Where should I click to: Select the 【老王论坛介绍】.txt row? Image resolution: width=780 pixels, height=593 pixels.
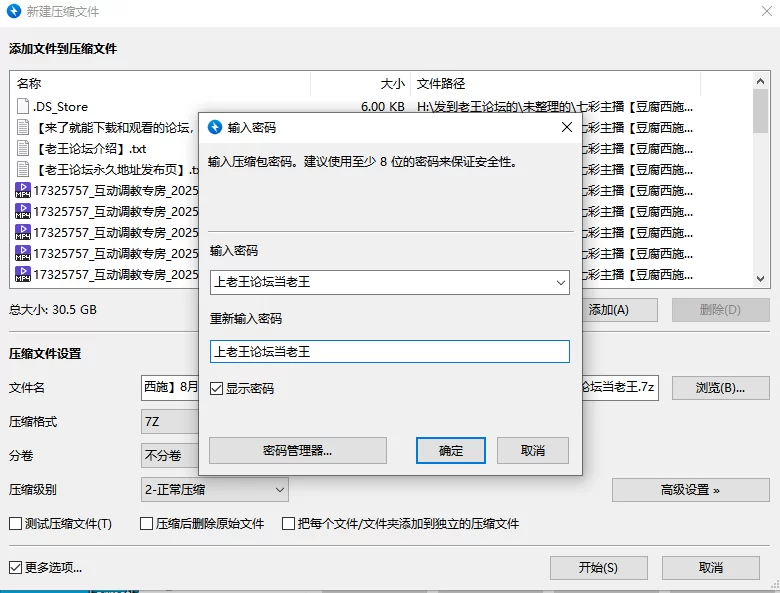[x=104, y=148]
